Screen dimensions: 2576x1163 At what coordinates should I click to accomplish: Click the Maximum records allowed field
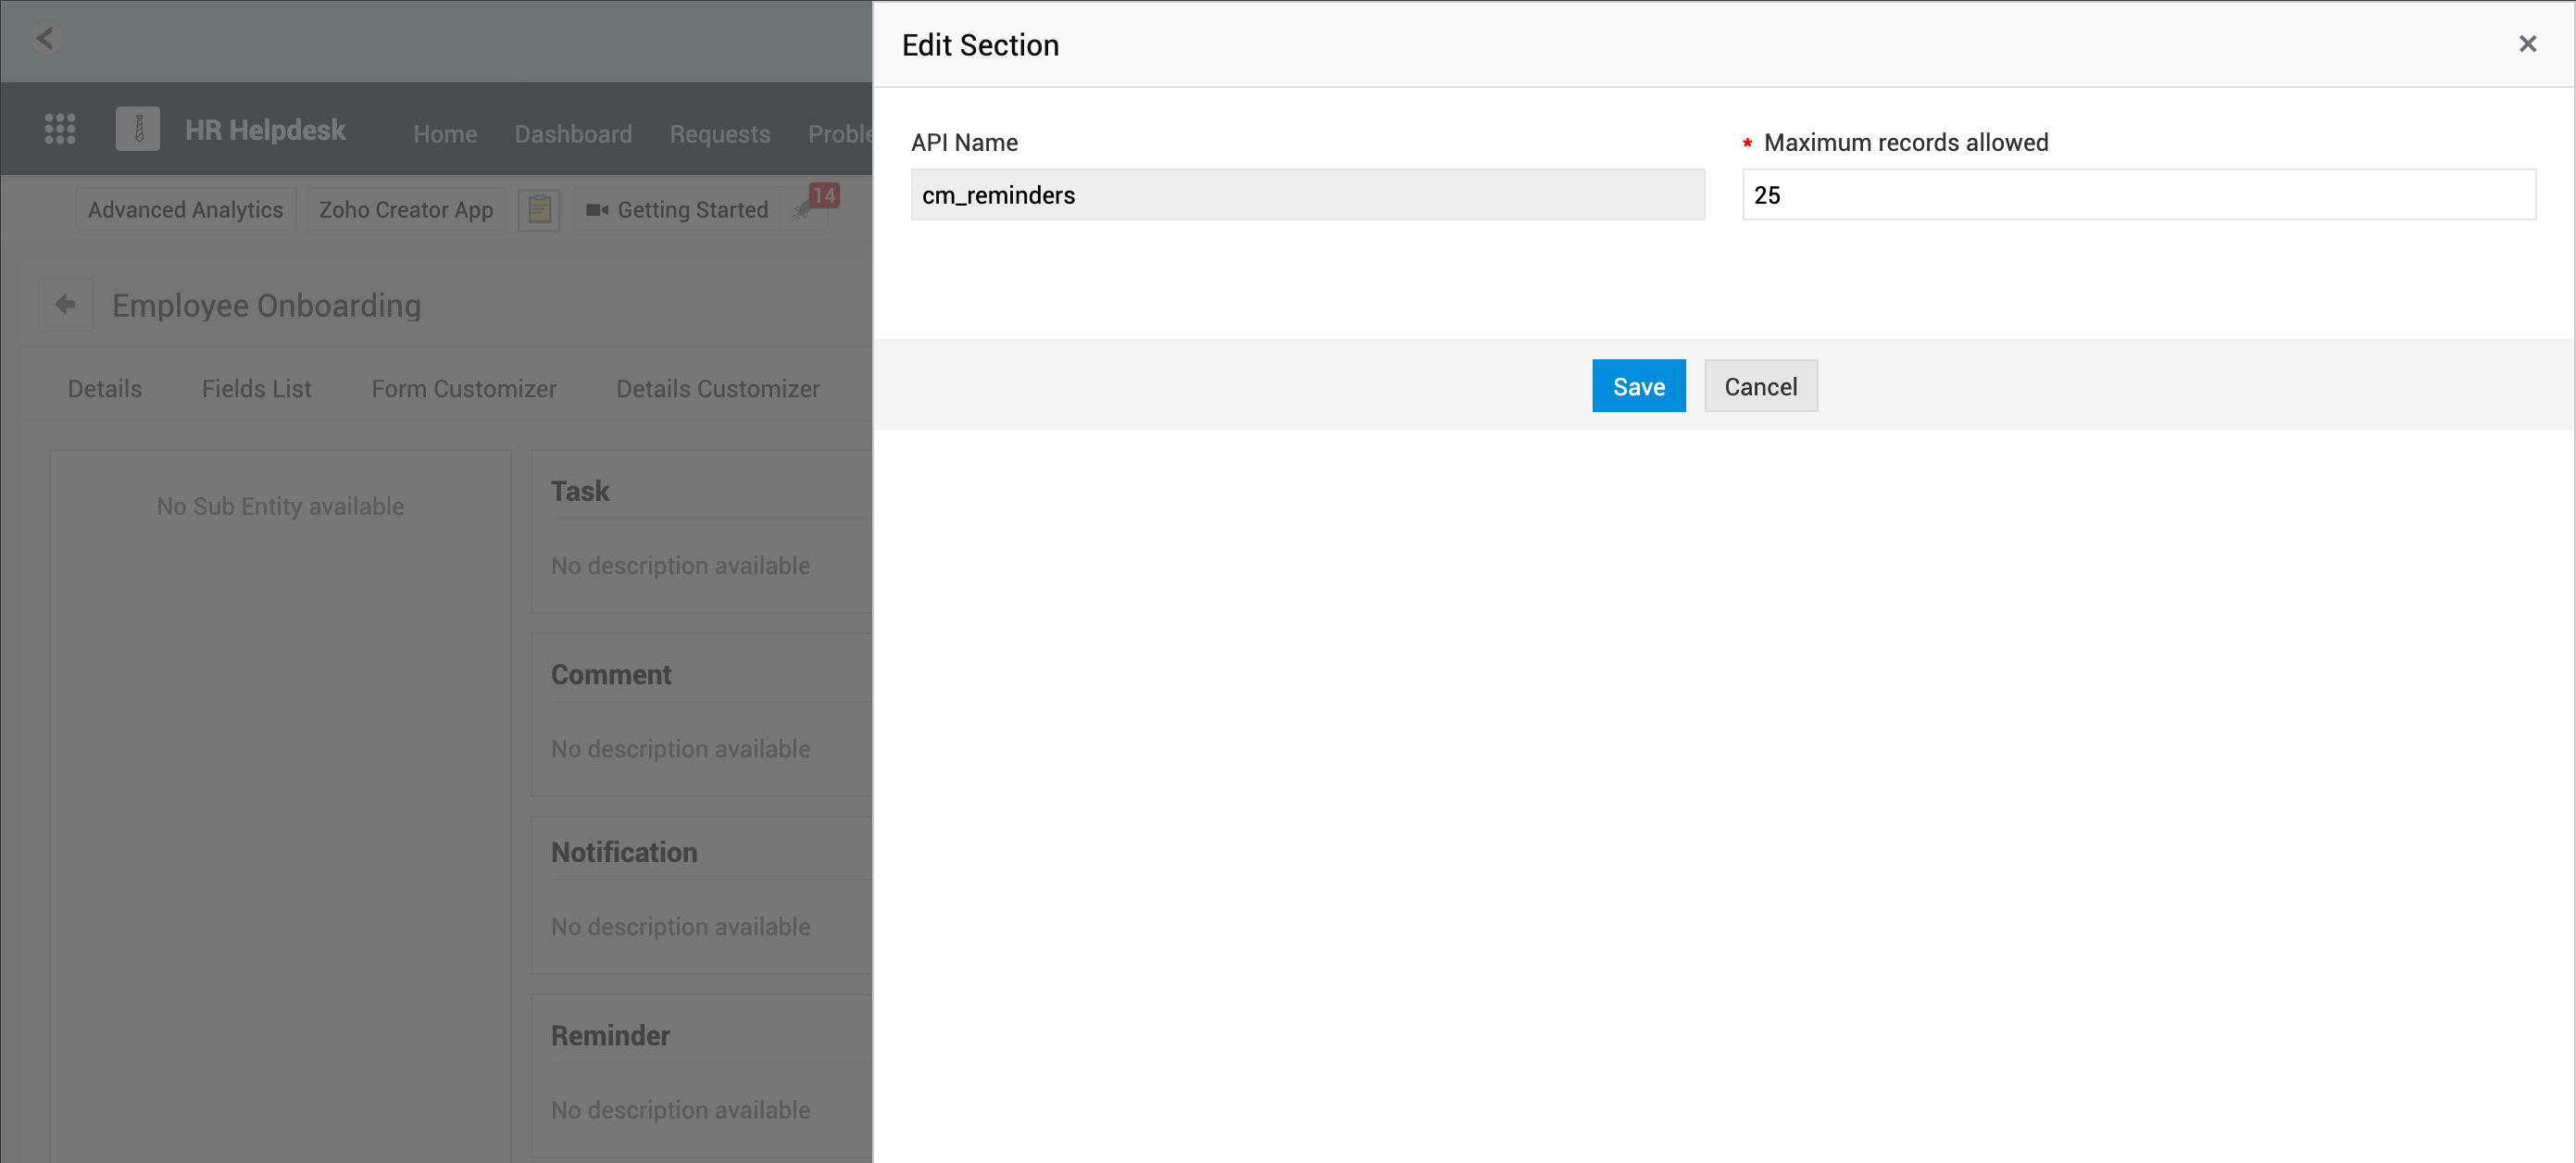pyautogui.click(x=2138, y=195)
